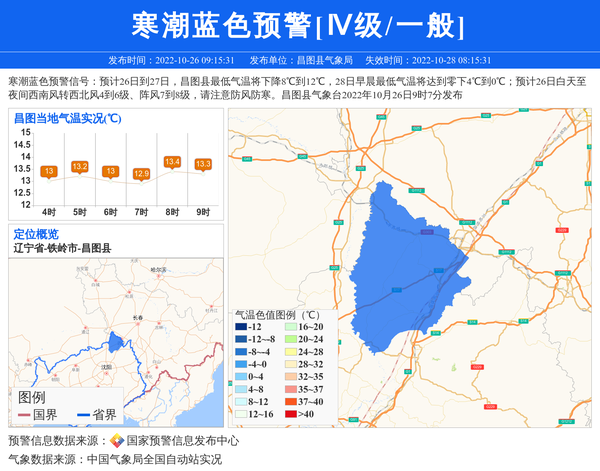Click the 13.2 temperature marker at 5时

(80, 166)
